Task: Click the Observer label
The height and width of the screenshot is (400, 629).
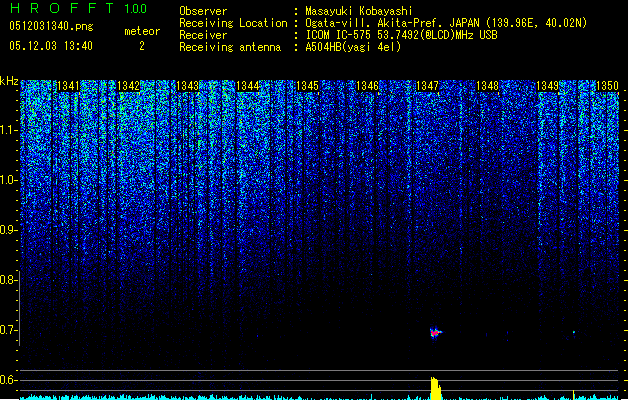Action: click(x=203, y=11)
